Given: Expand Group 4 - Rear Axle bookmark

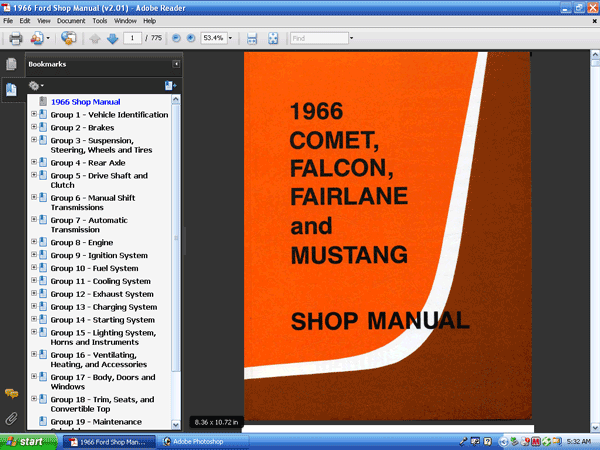Looking at the screenshot, I should [x=34, y=162].
